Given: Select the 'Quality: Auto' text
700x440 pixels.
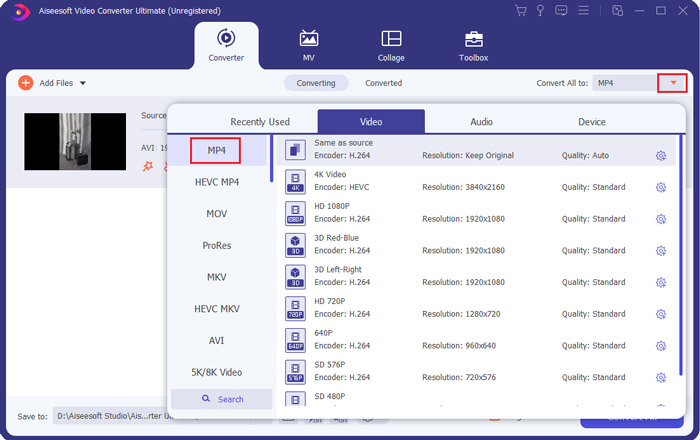Looking at the screenshot, I should (x=585, y=155).
